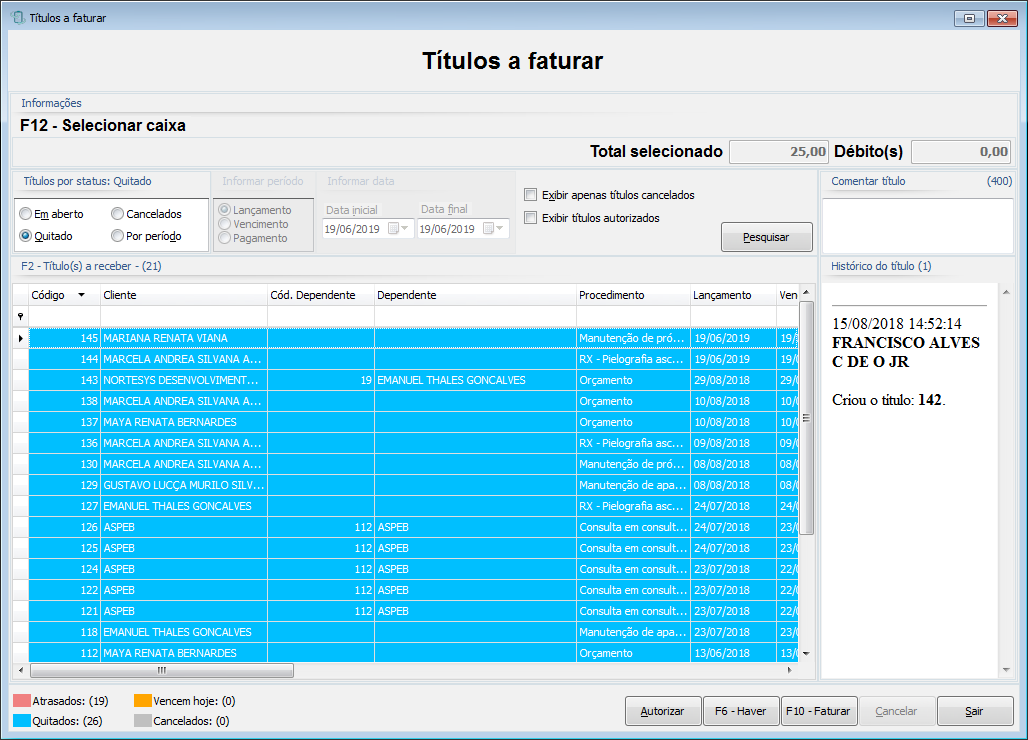Click the Vencem hoje orange swatch
Screen dimensions: 1028x740
(142, 701)
